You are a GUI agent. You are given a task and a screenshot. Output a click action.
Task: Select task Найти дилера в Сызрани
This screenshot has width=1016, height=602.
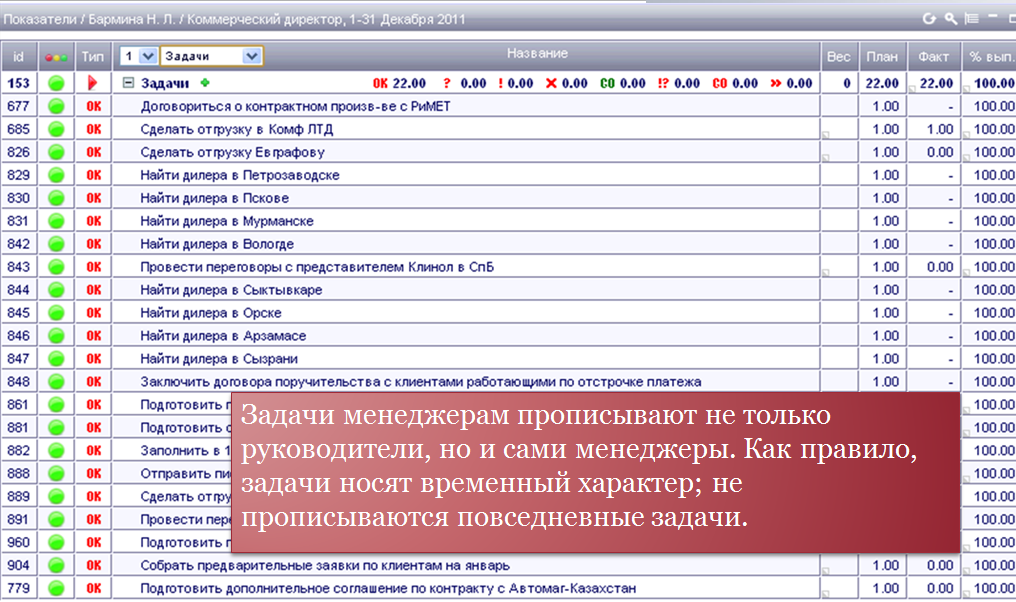point(219,359)
